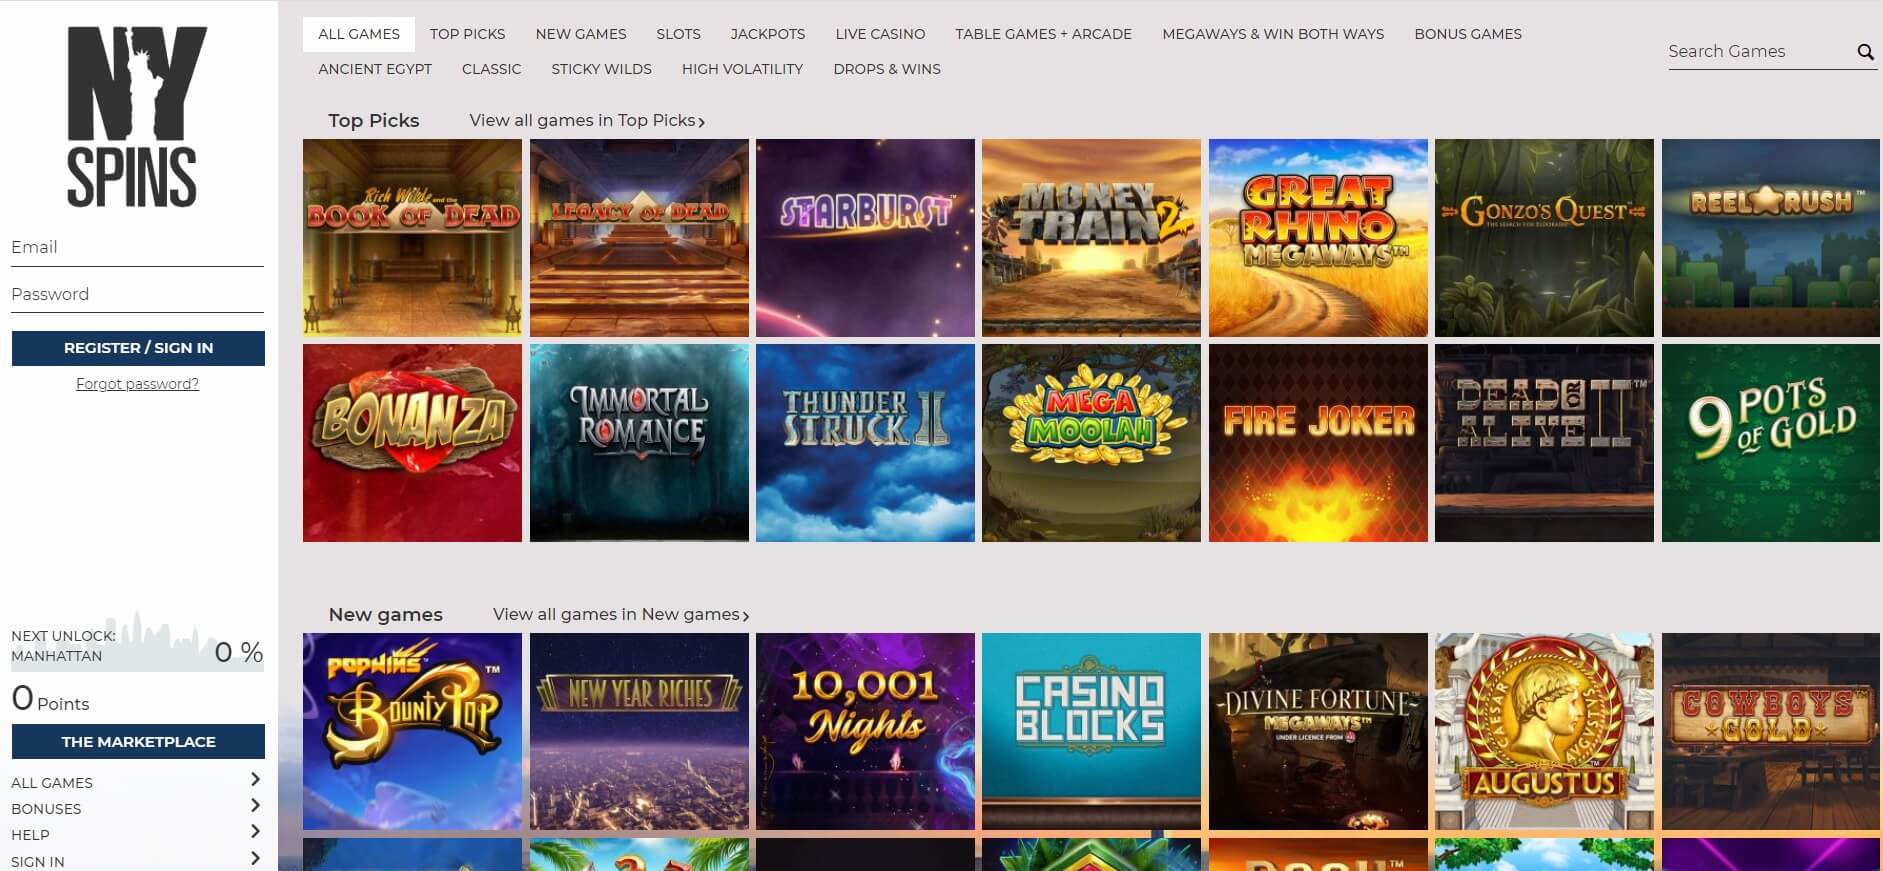Open the Bonanza game tile
Image resolution: width=1883 pixels, height=871 pixels.
point(412,443)
